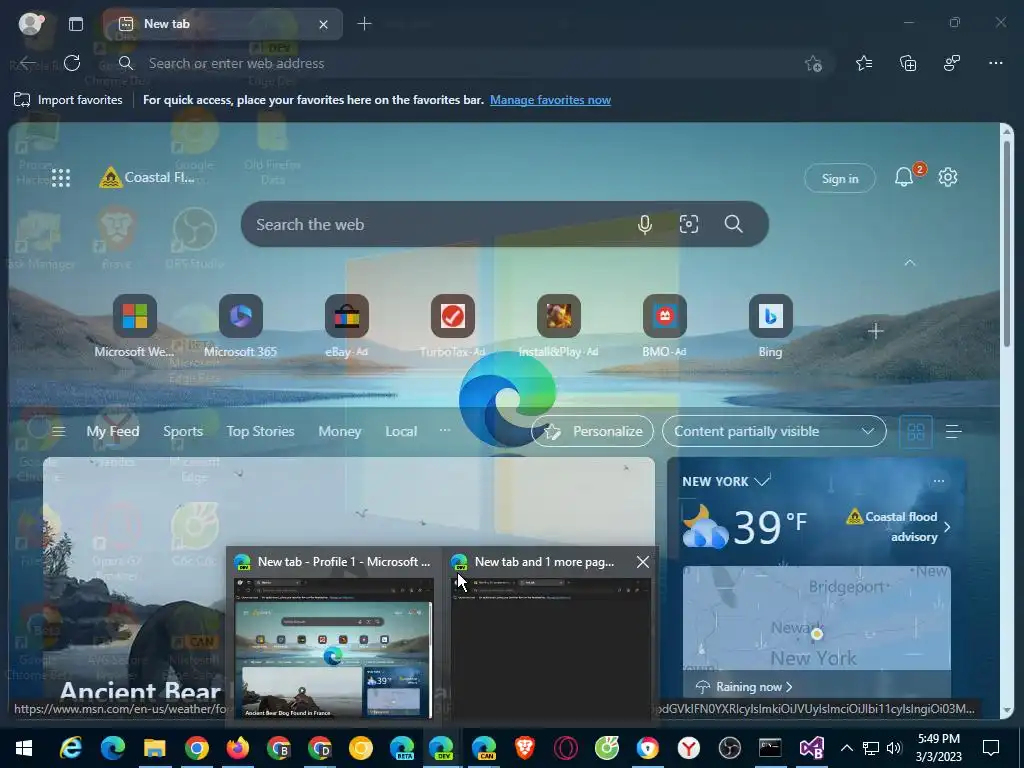The image size is (1024, 768).
Task: Switch feed to list layout view
Action: coord(953,432)
